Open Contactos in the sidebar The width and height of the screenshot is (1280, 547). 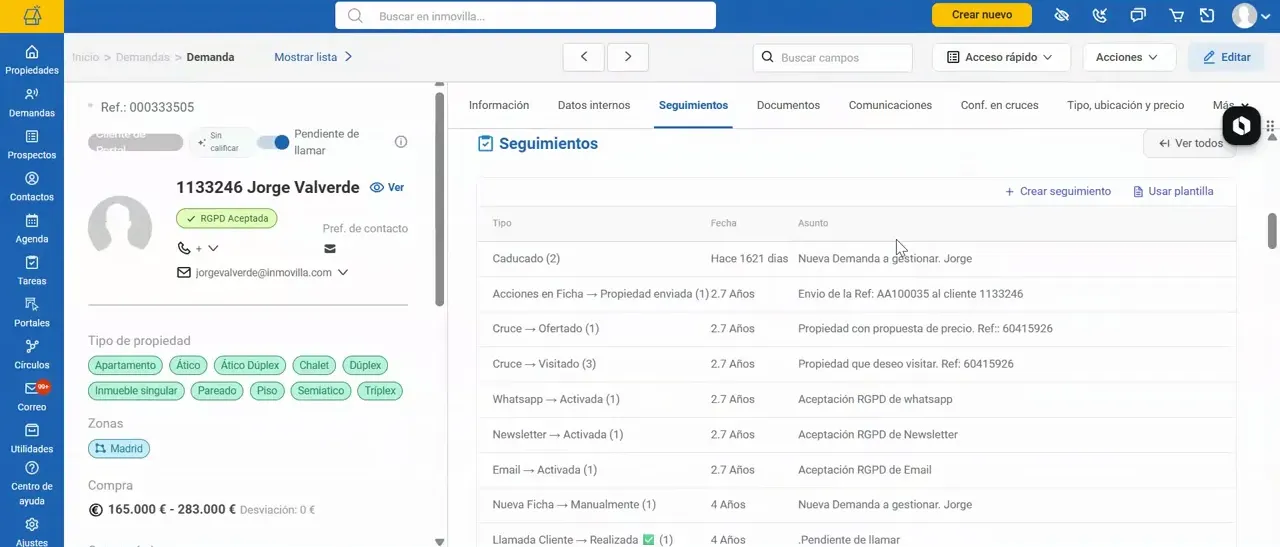tap(32, 186)
